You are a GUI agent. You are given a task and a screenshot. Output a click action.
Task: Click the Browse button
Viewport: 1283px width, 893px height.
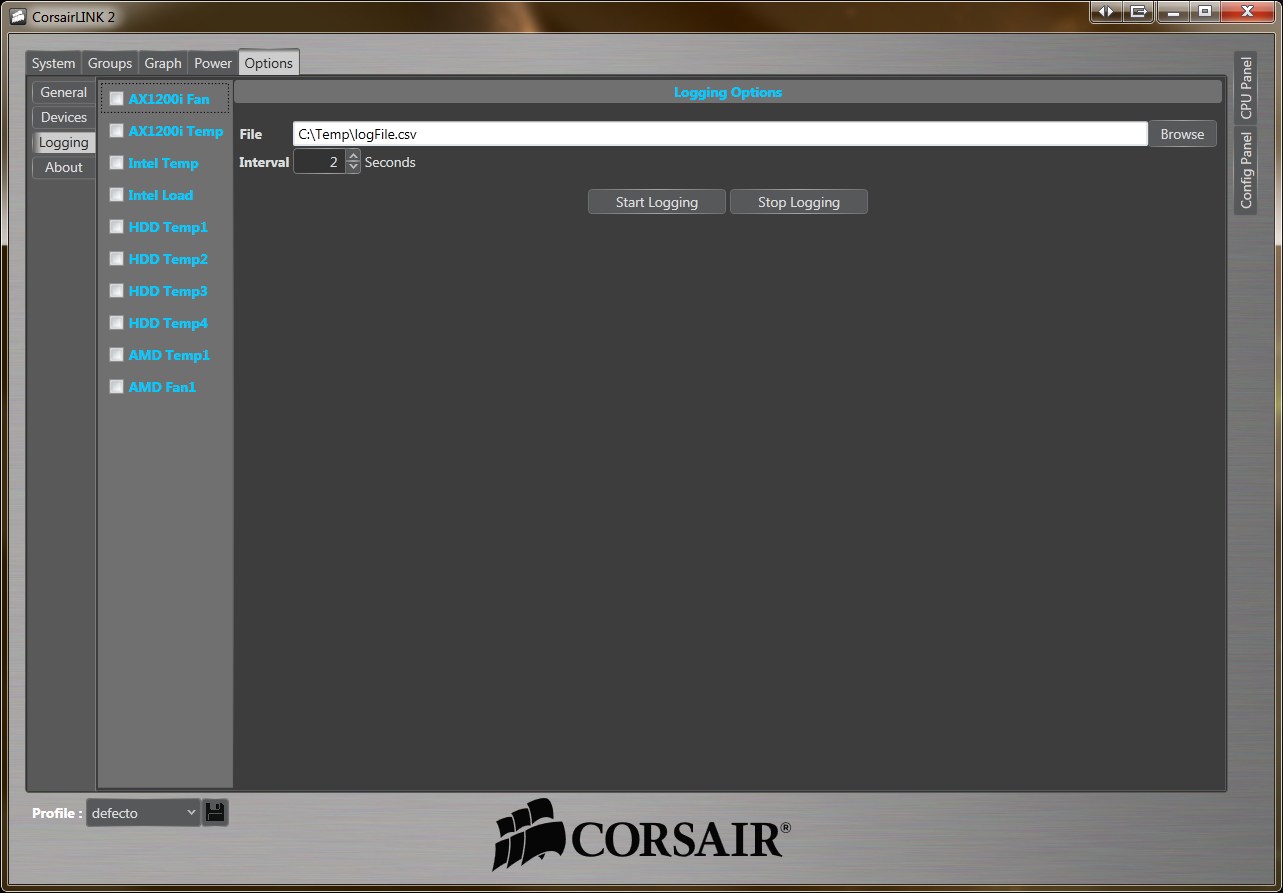click(x=1182, y=134)
